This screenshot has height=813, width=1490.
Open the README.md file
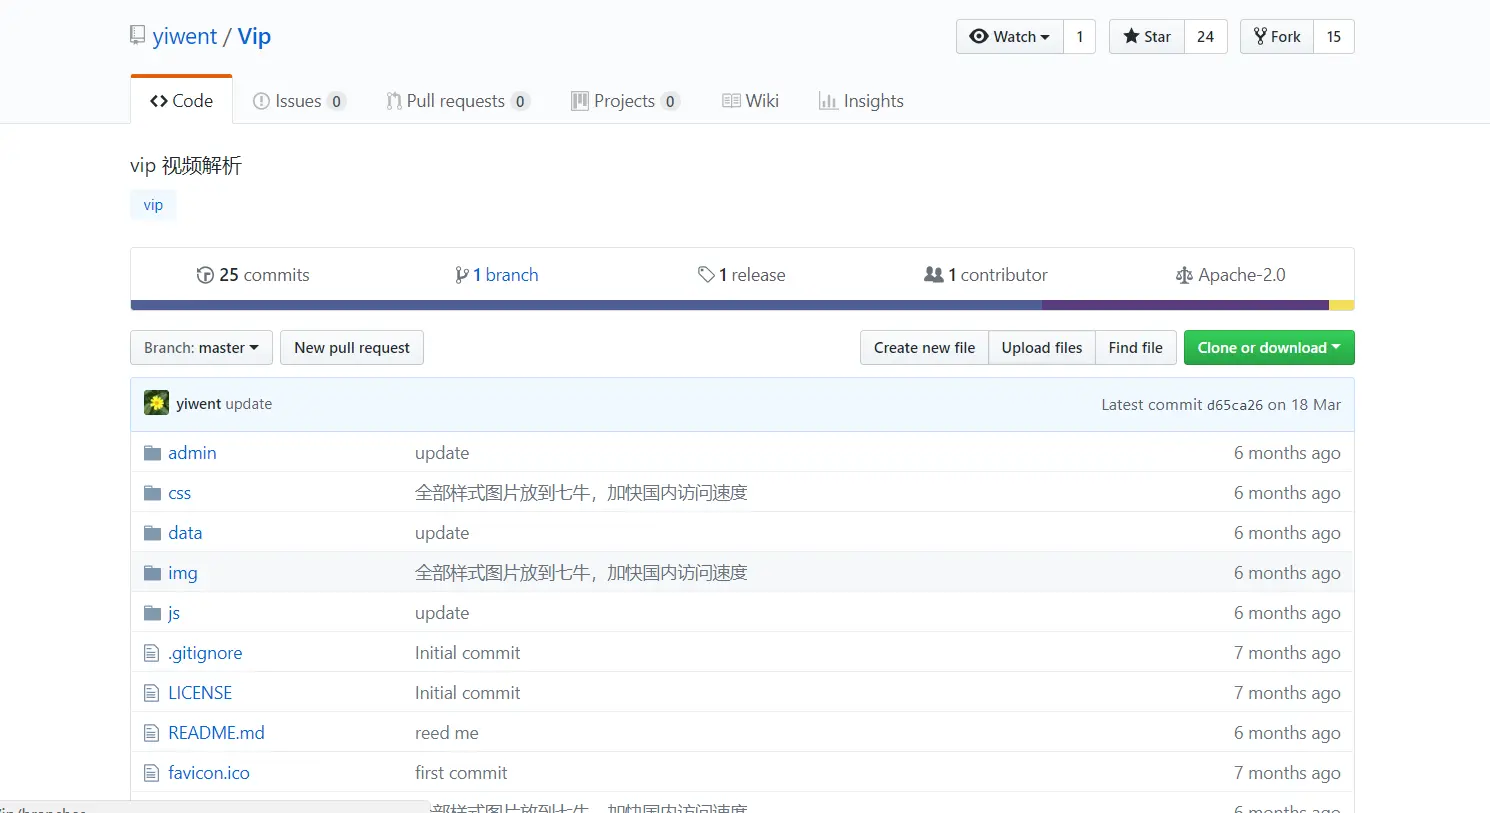pyautogui.click(x=216, y=733)
